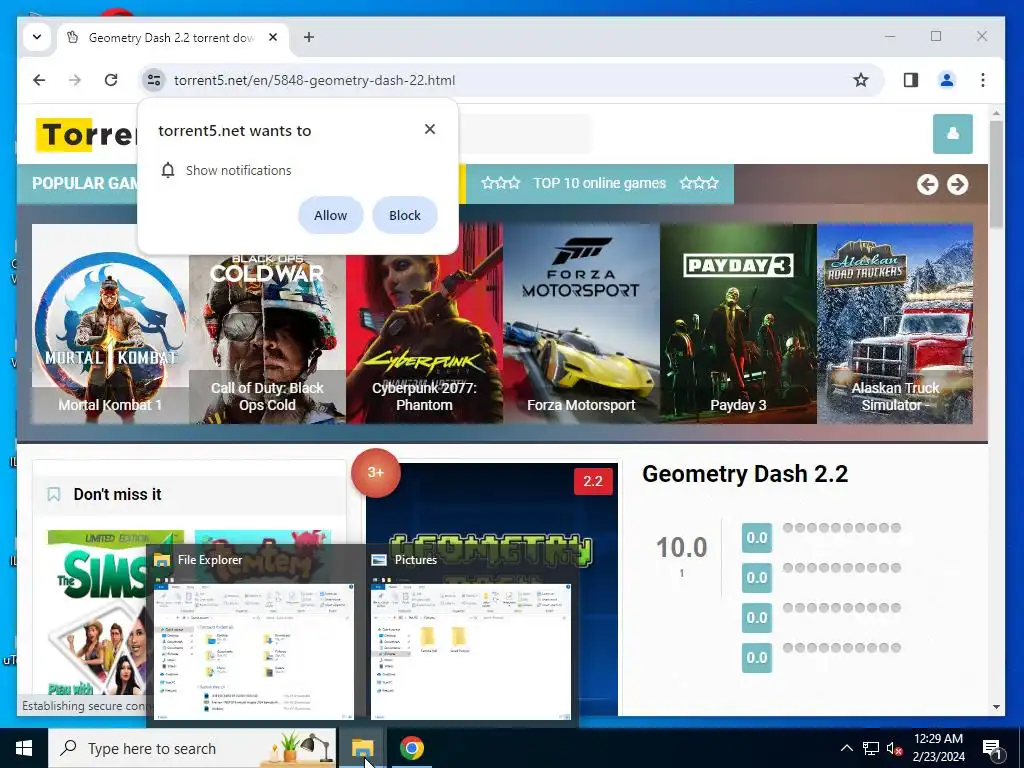Click the browser back arrow
The height and width of the screenshot is (768, 1024).
[x=39, y=80]
